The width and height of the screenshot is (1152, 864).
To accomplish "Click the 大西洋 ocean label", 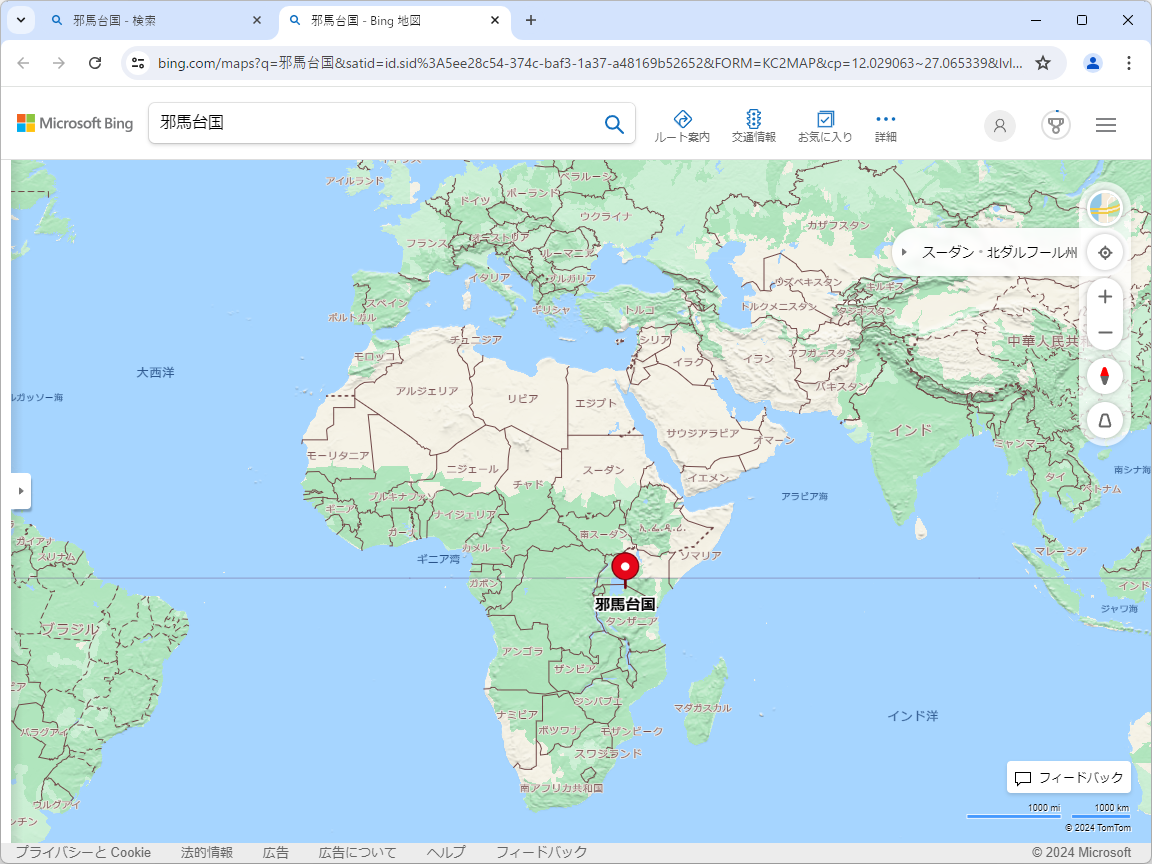I will (156, 372).
